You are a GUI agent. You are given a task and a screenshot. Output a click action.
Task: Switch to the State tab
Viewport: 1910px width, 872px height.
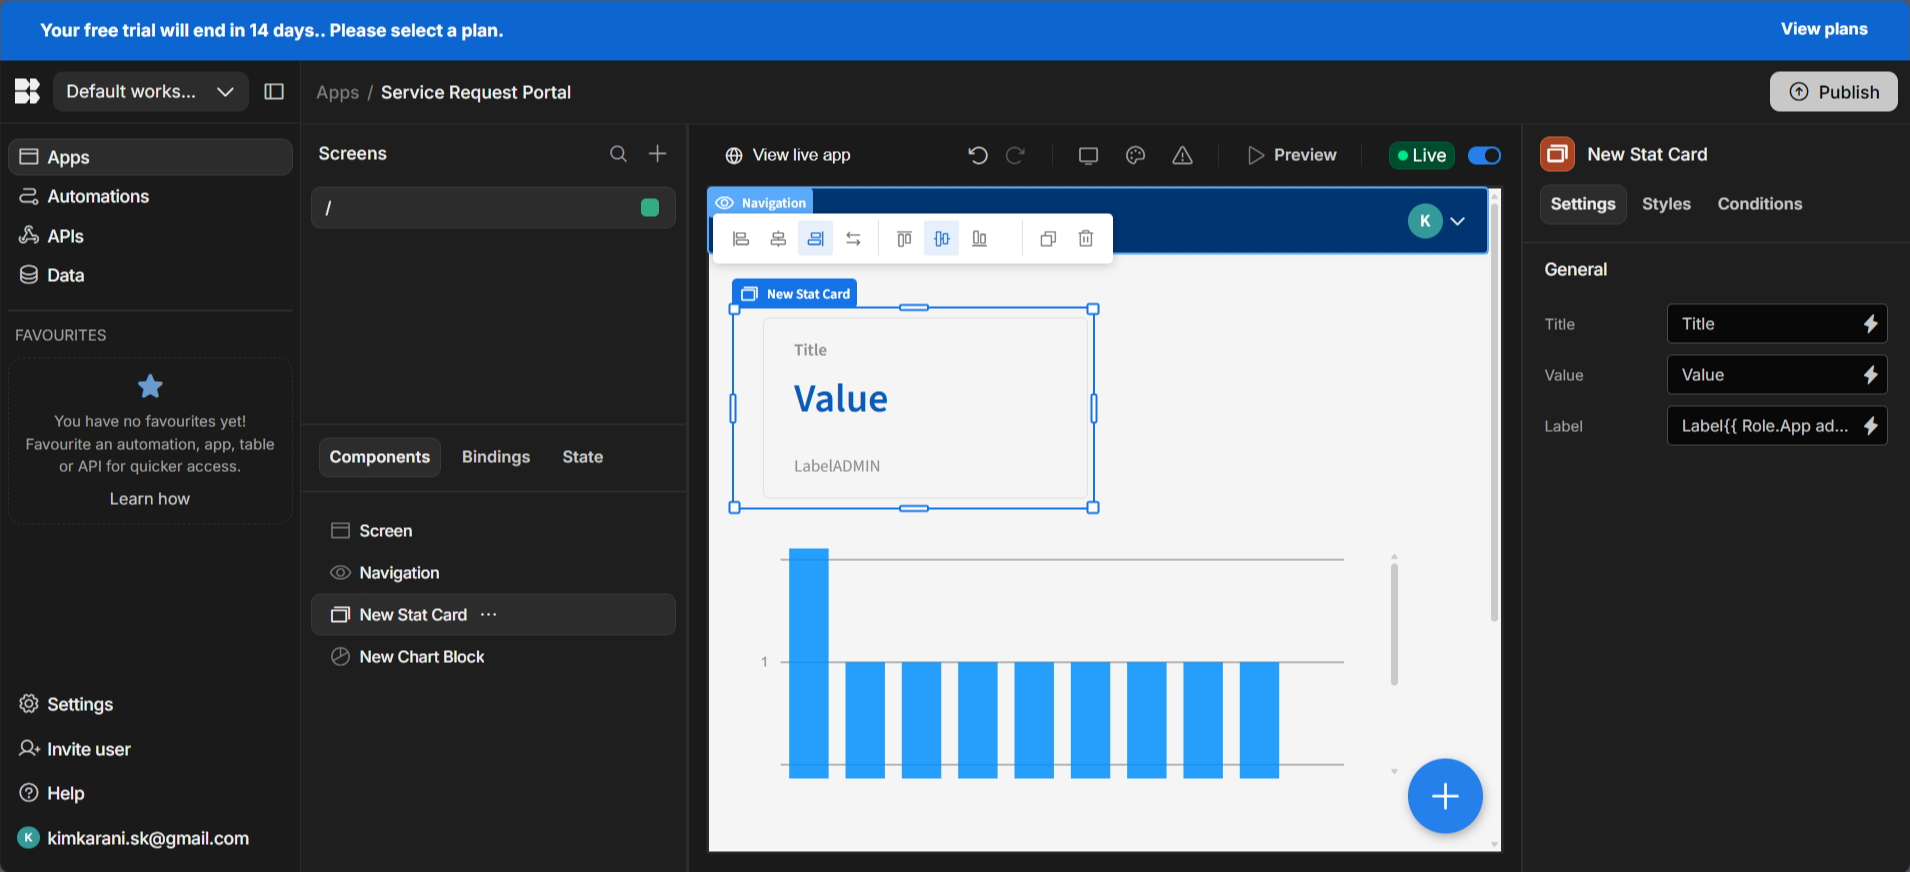point(582,457)
